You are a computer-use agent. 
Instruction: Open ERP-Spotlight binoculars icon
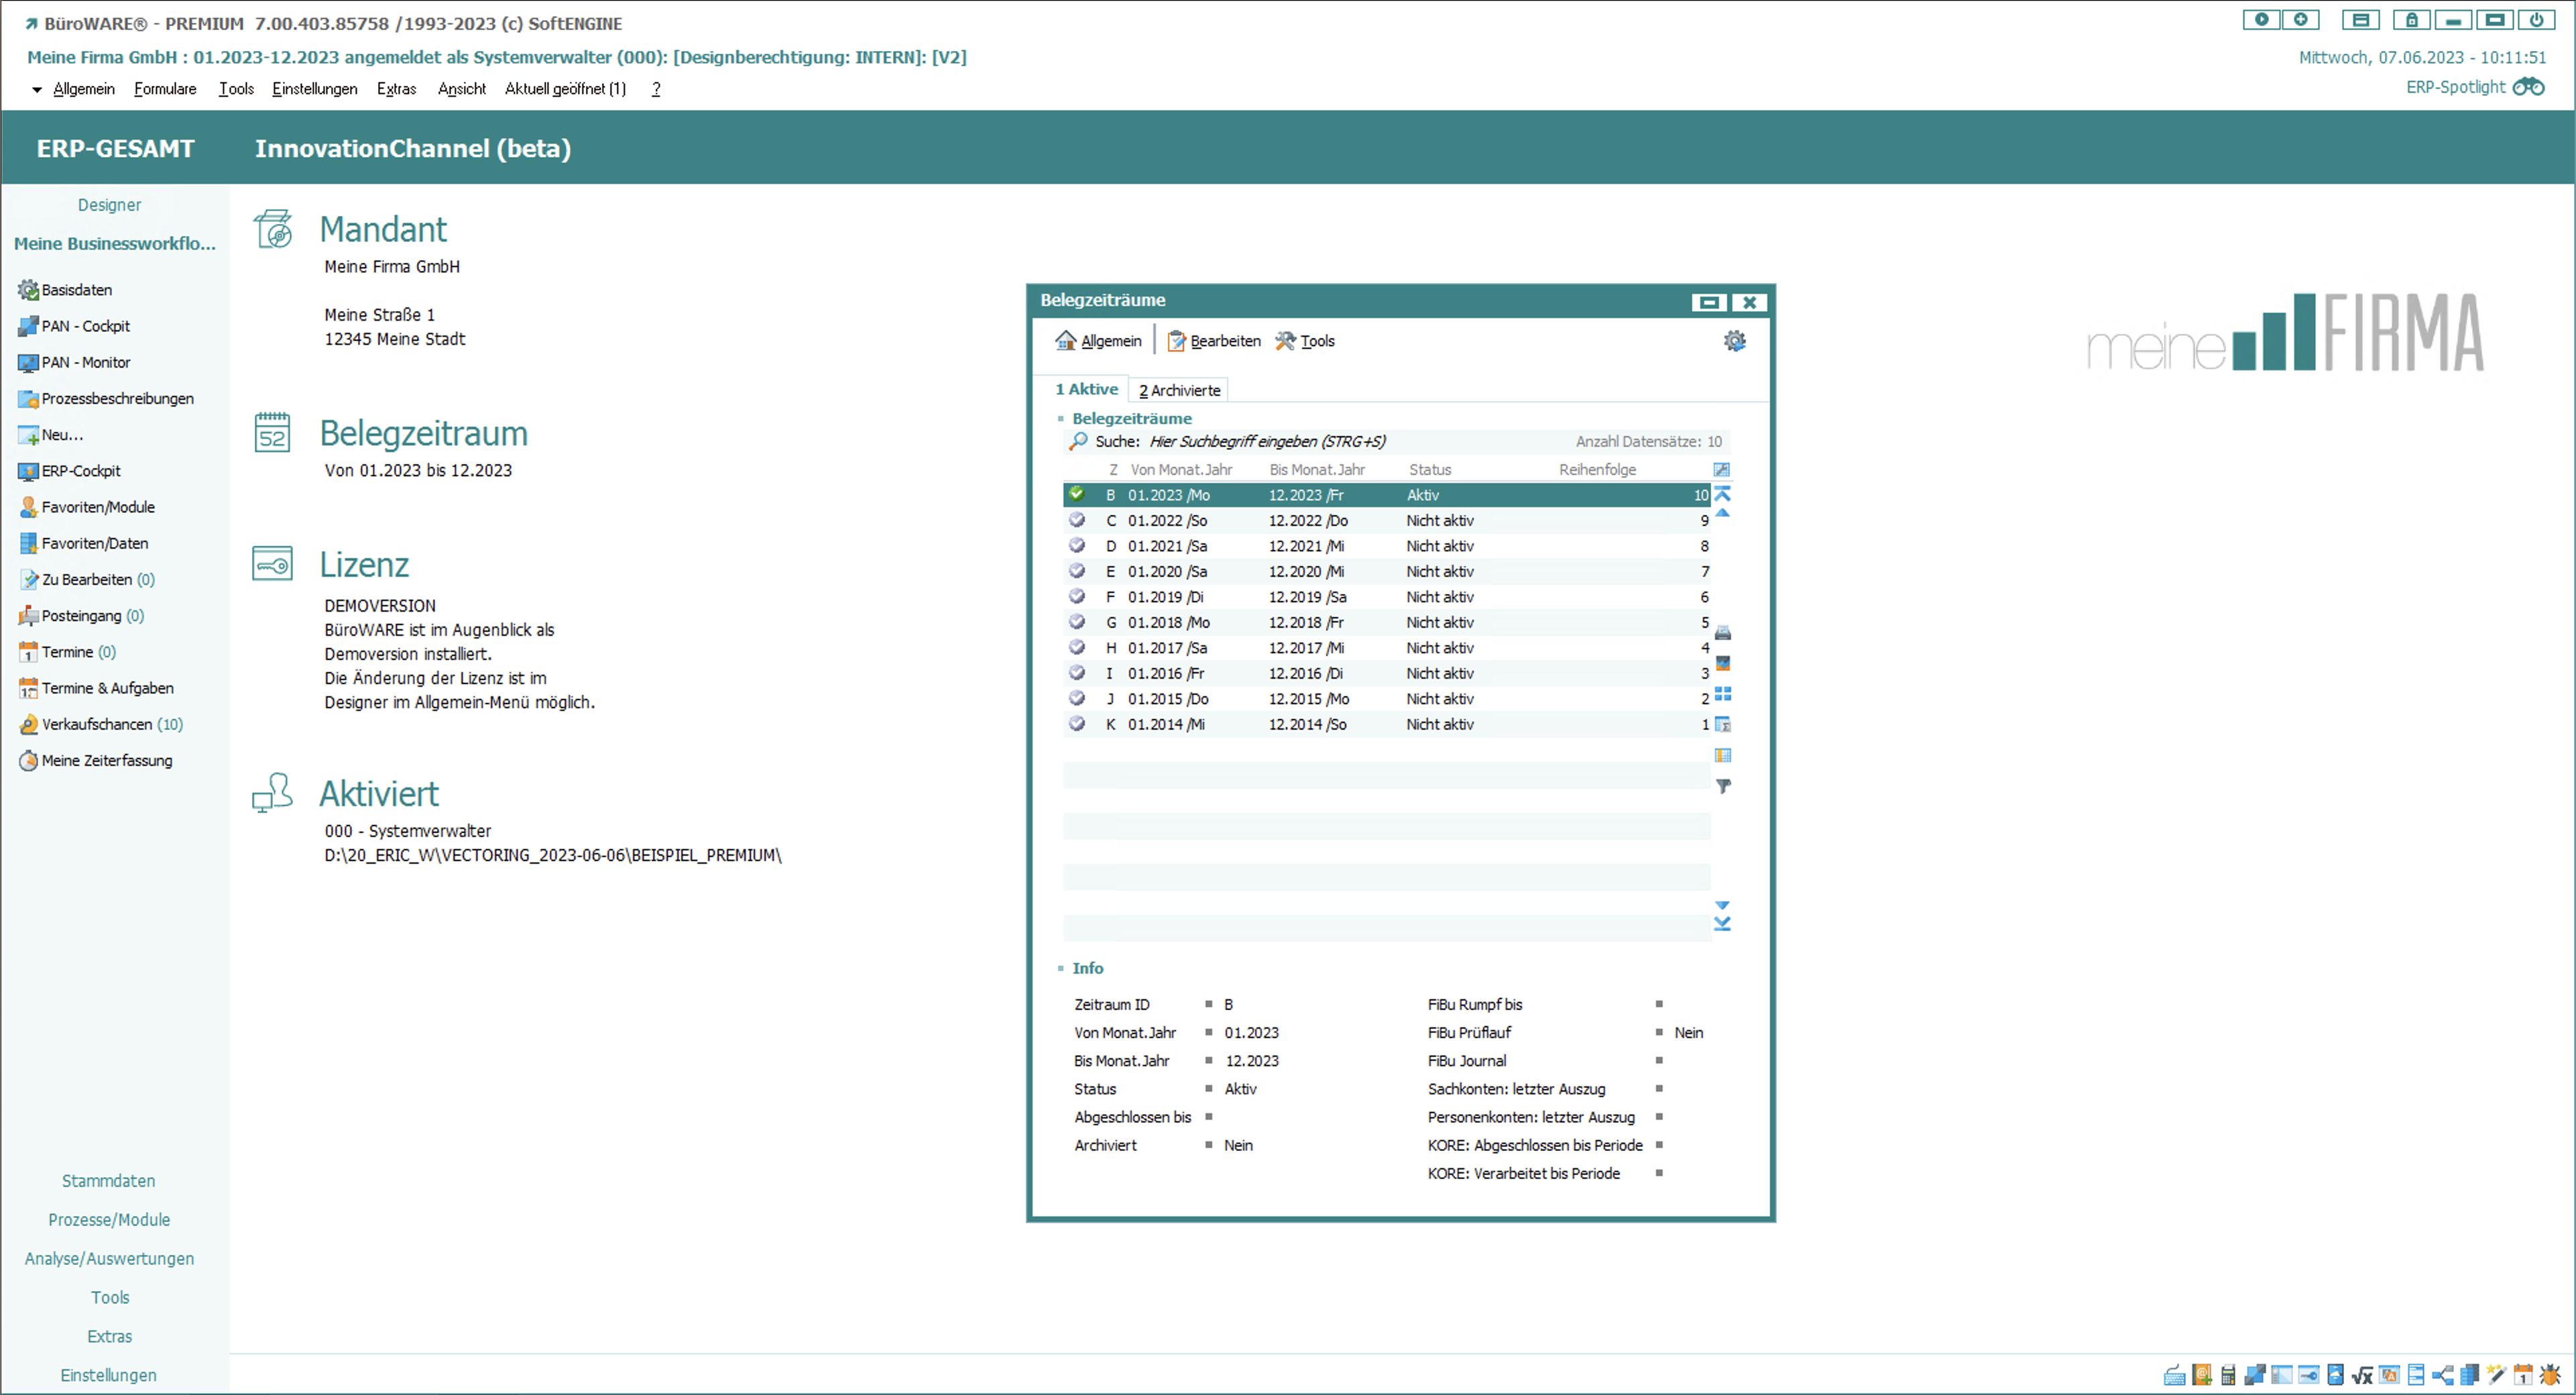tap(2529, 87)
